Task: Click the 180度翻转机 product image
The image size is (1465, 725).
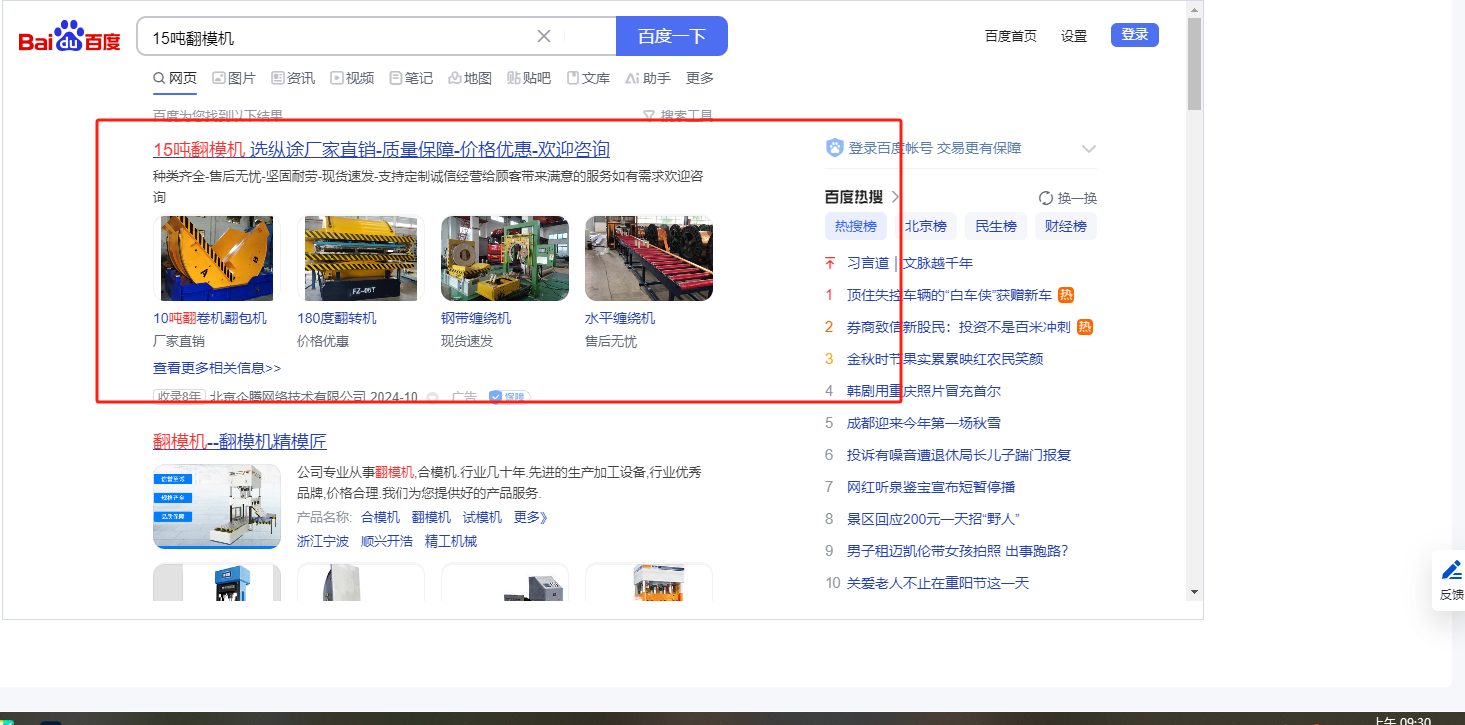Action: click(x=361, y=258)
